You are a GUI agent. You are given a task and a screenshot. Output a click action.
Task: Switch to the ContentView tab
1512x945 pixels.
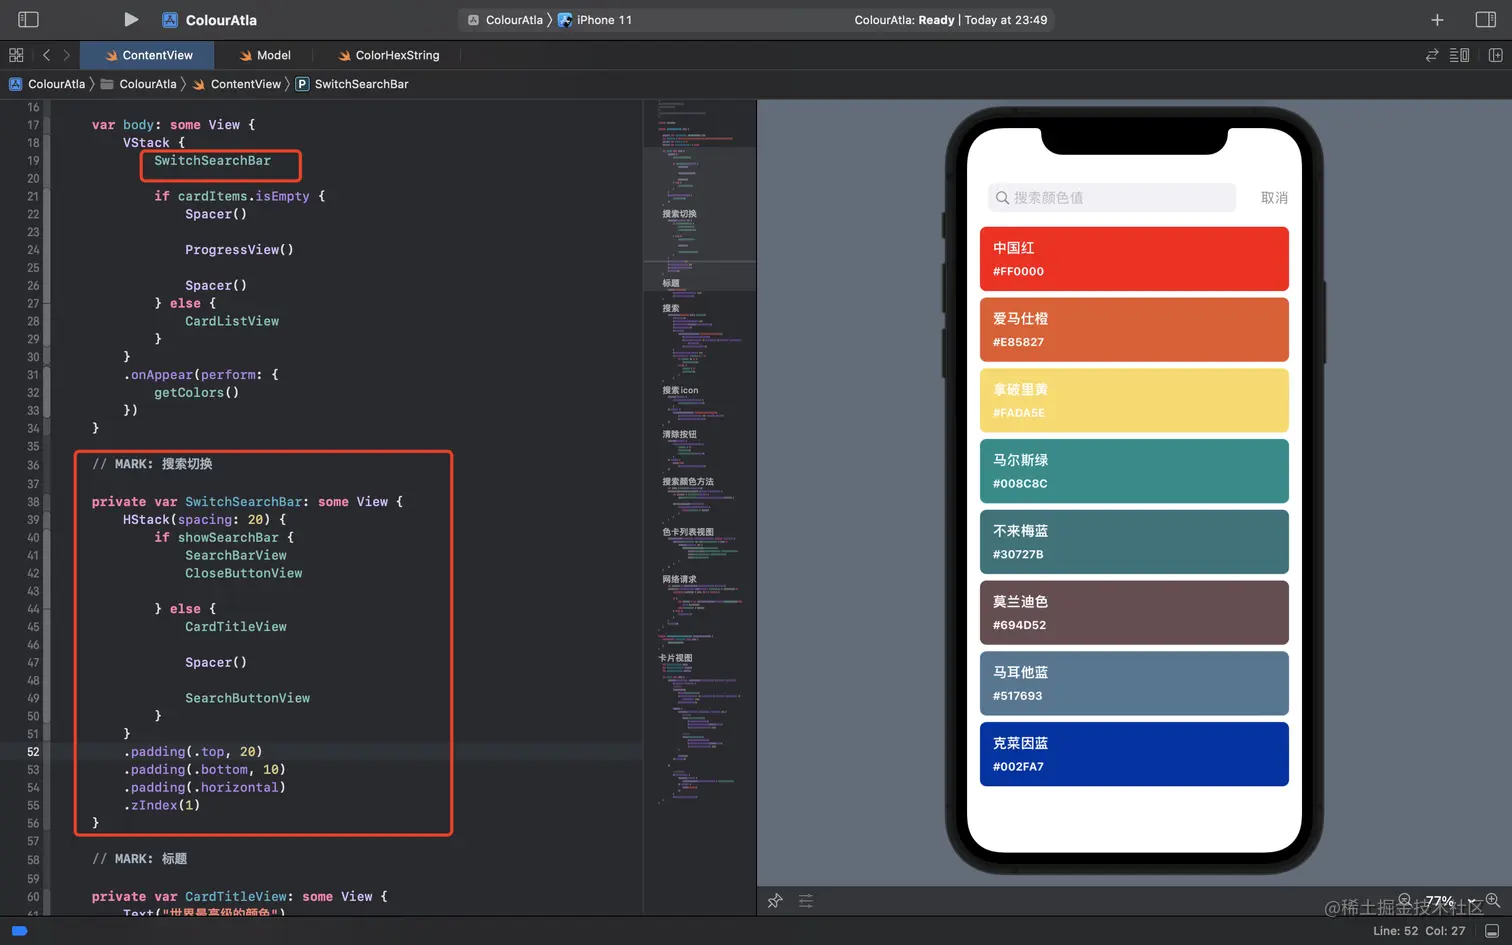pos(148,55)
